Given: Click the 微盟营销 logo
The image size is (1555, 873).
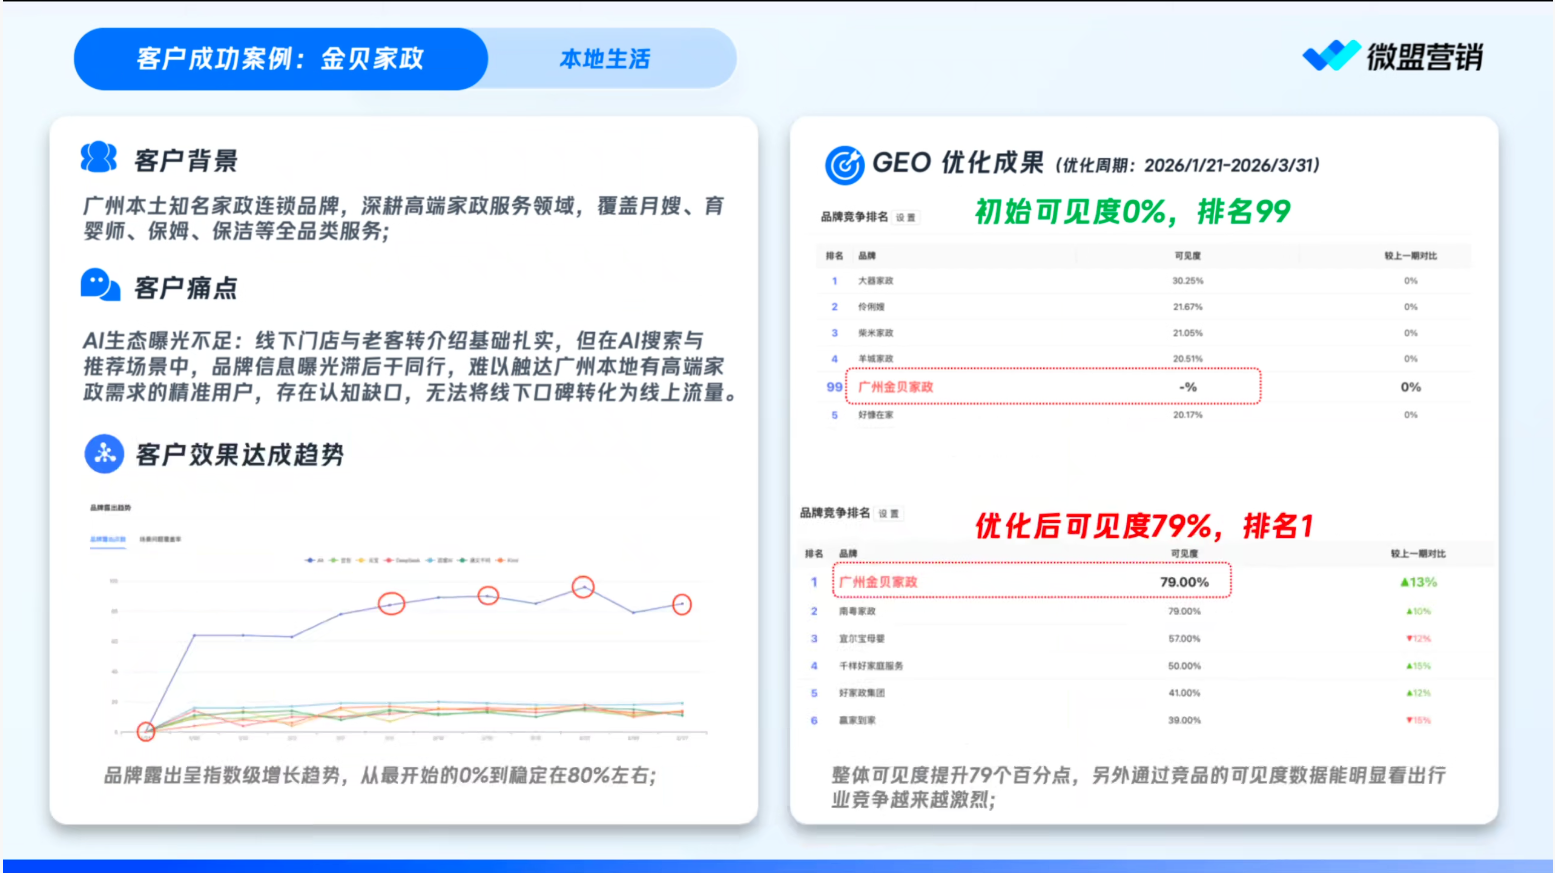Looking at the screenshot, I should pyautogui.click(x=1392, y=56).
